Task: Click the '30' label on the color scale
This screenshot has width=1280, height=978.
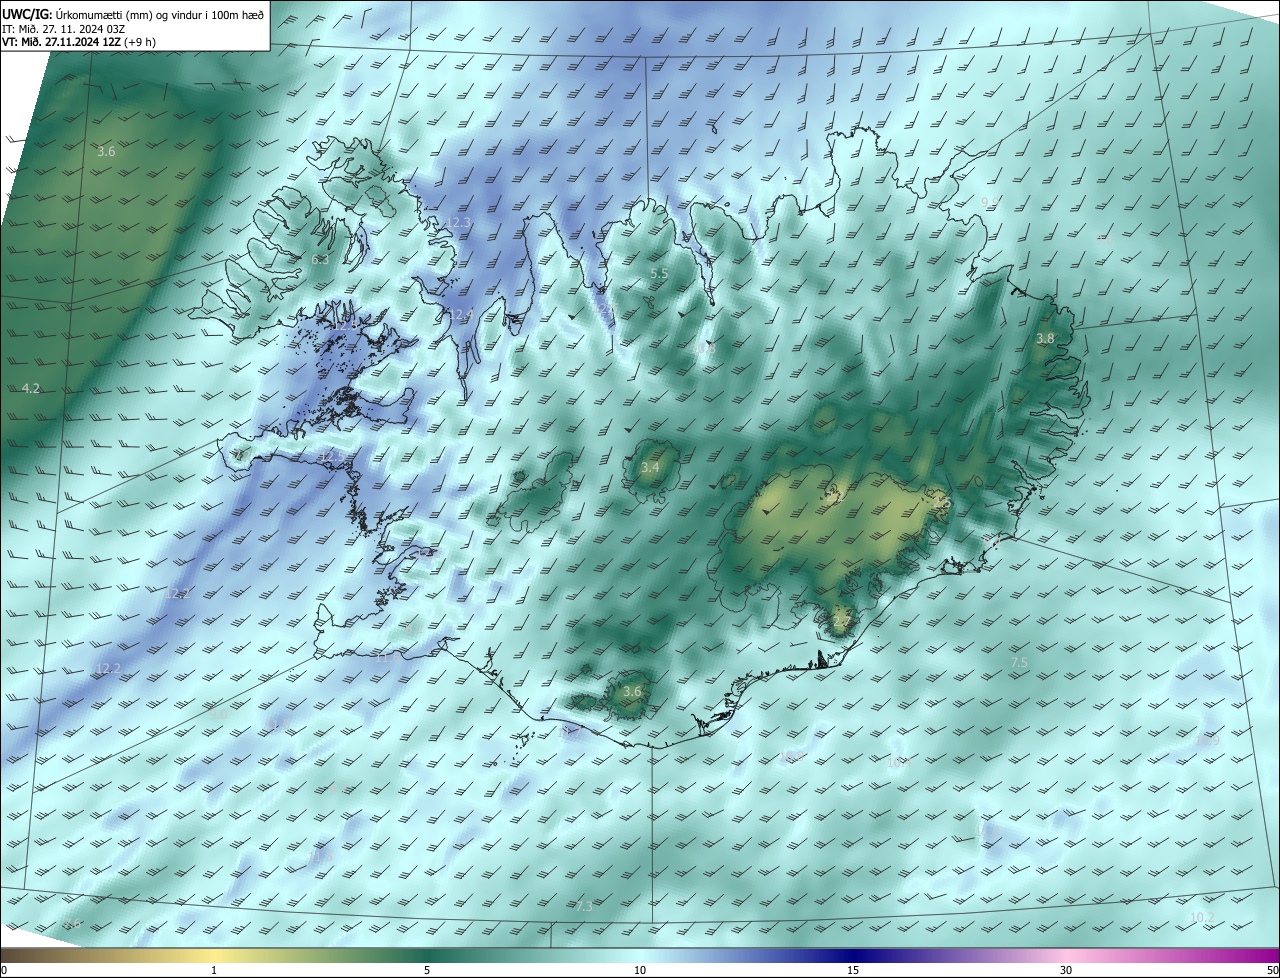Action: (1066, 970)
